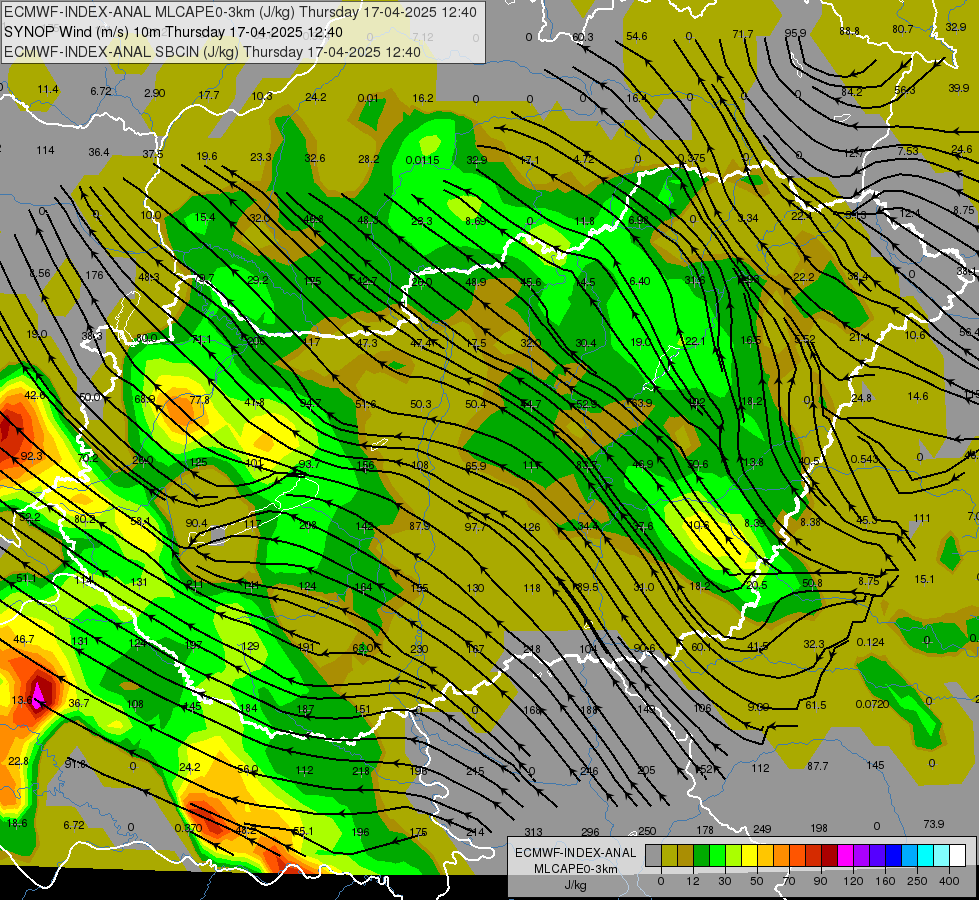Screen dimensions: 979x900
Task: Click the map value '92.3'
Action: 31,456
